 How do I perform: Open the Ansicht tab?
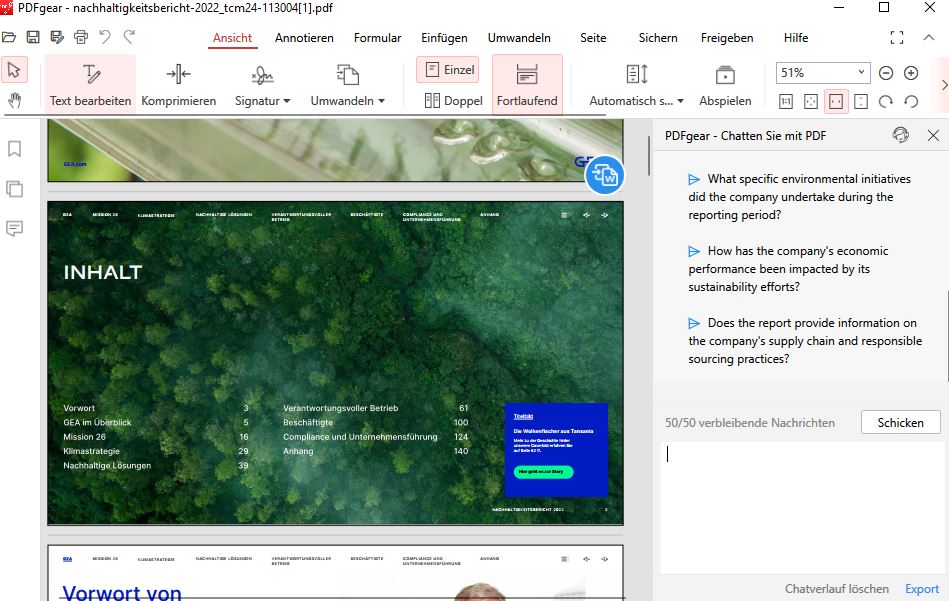232,38
